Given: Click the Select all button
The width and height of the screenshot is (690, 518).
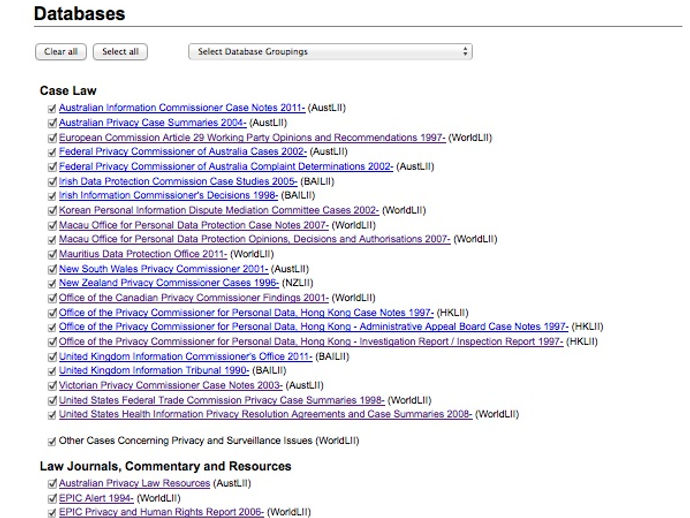Looking at the screenshot, I should point(120,52).
